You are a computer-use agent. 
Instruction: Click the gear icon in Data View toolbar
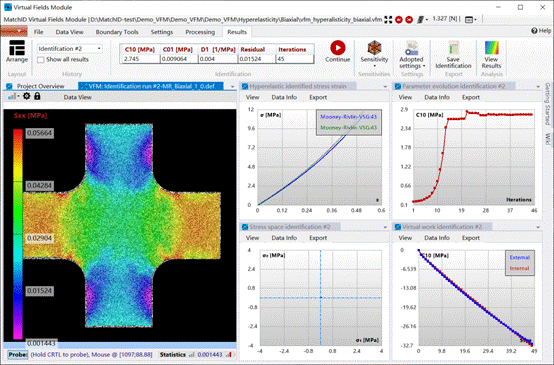[26, 96]
